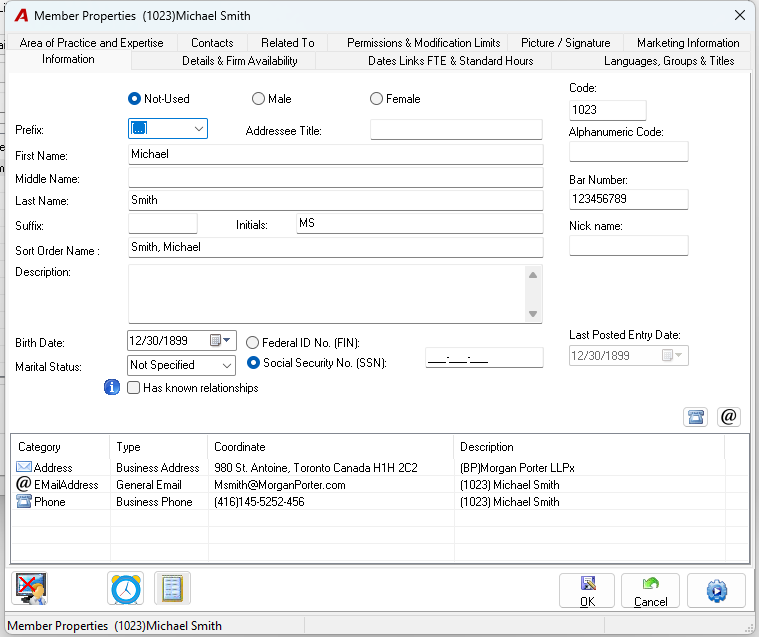This screenshot has width=759, height=637.
Task: Click the phone coordinate icon button
Action: (695, 417)
